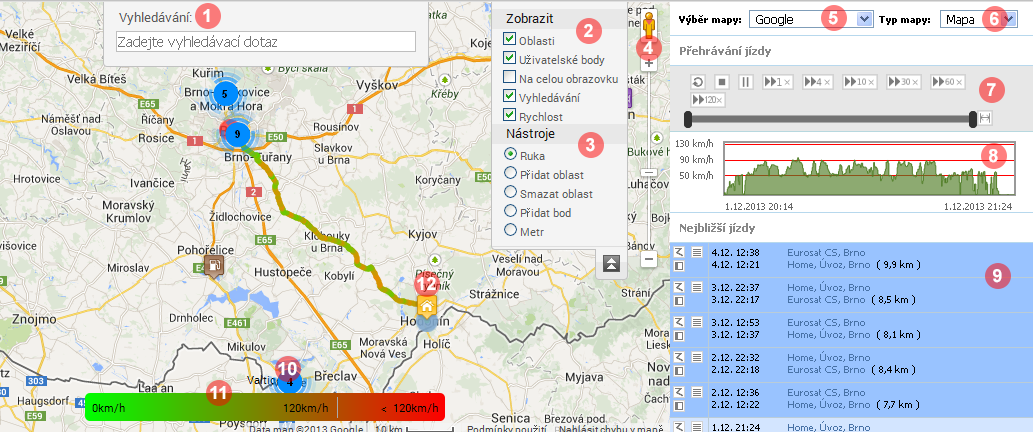Open details list icon for the 4.12. 12:38 ride
Image resolution: width=1033 pixels, height=432 pixels.
coord(696,252)
